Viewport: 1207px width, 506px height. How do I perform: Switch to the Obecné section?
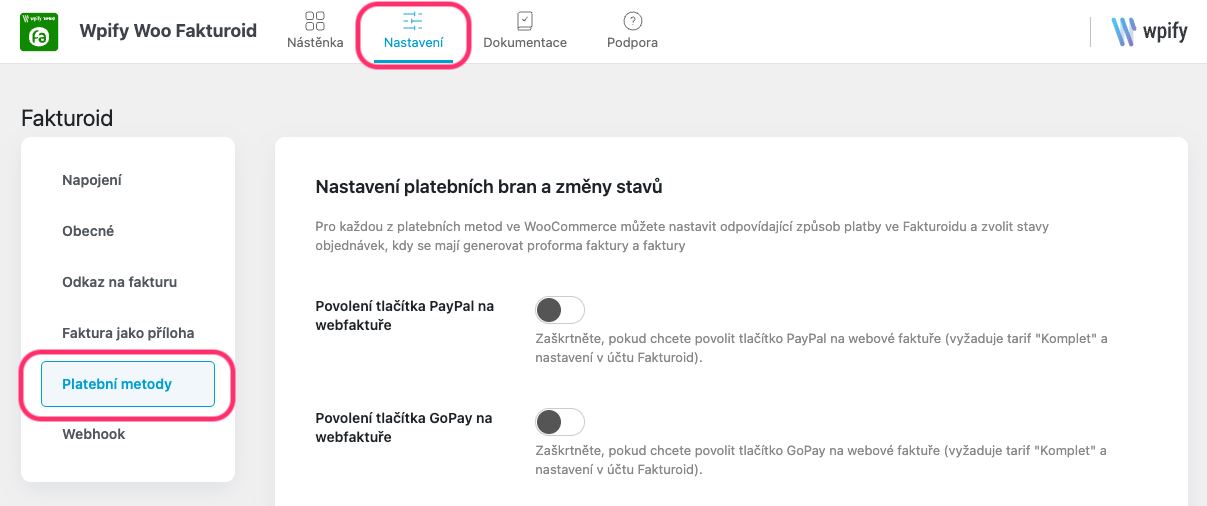point(88,231)
